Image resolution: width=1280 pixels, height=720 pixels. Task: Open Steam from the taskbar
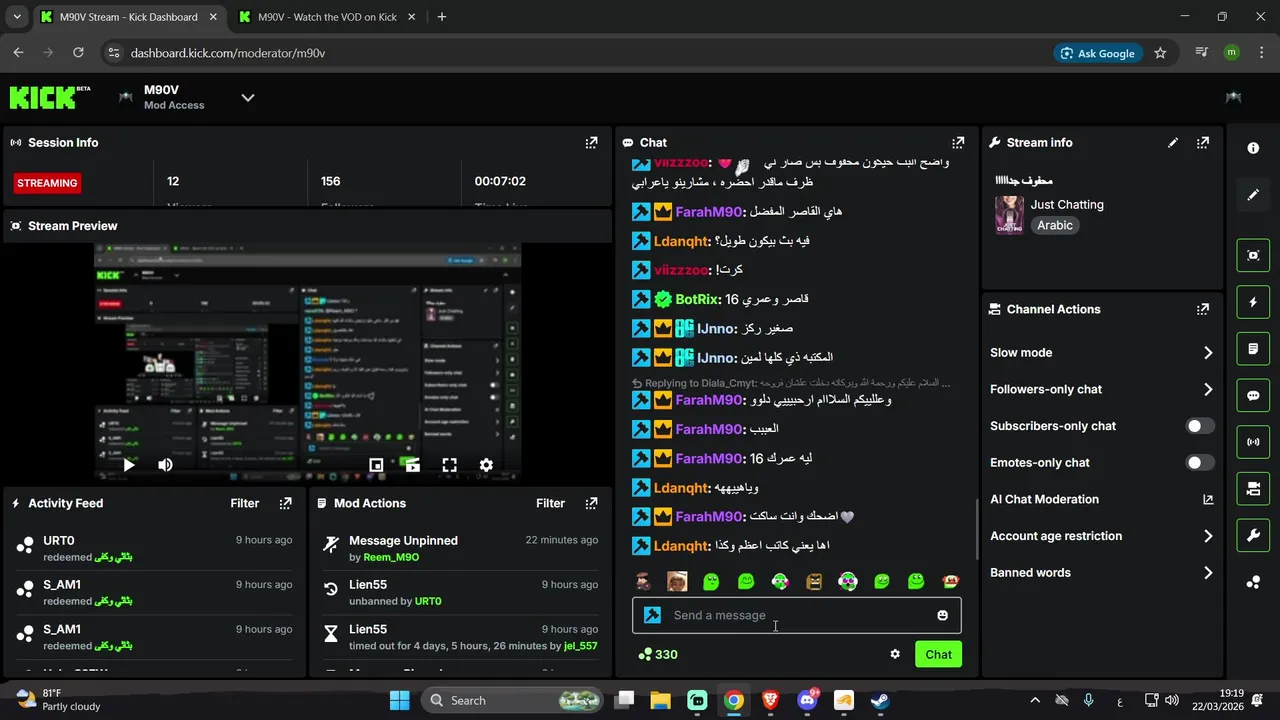pos(880,700)
